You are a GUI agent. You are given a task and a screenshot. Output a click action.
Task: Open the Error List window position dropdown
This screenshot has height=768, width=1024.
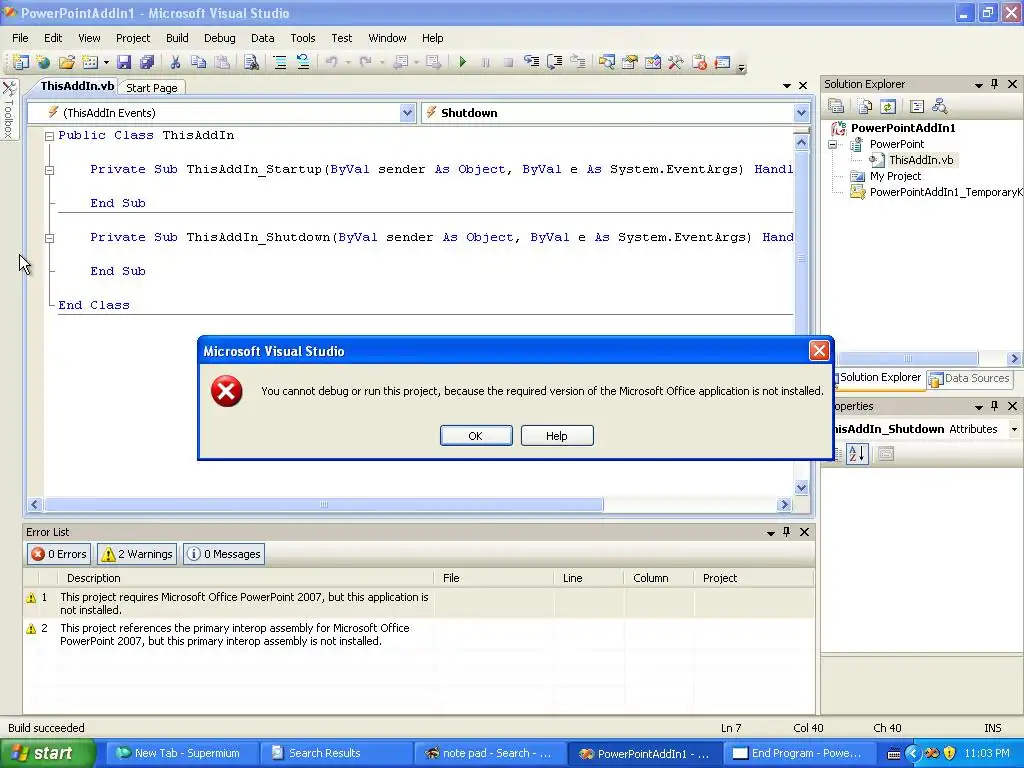tap(771, 532)
